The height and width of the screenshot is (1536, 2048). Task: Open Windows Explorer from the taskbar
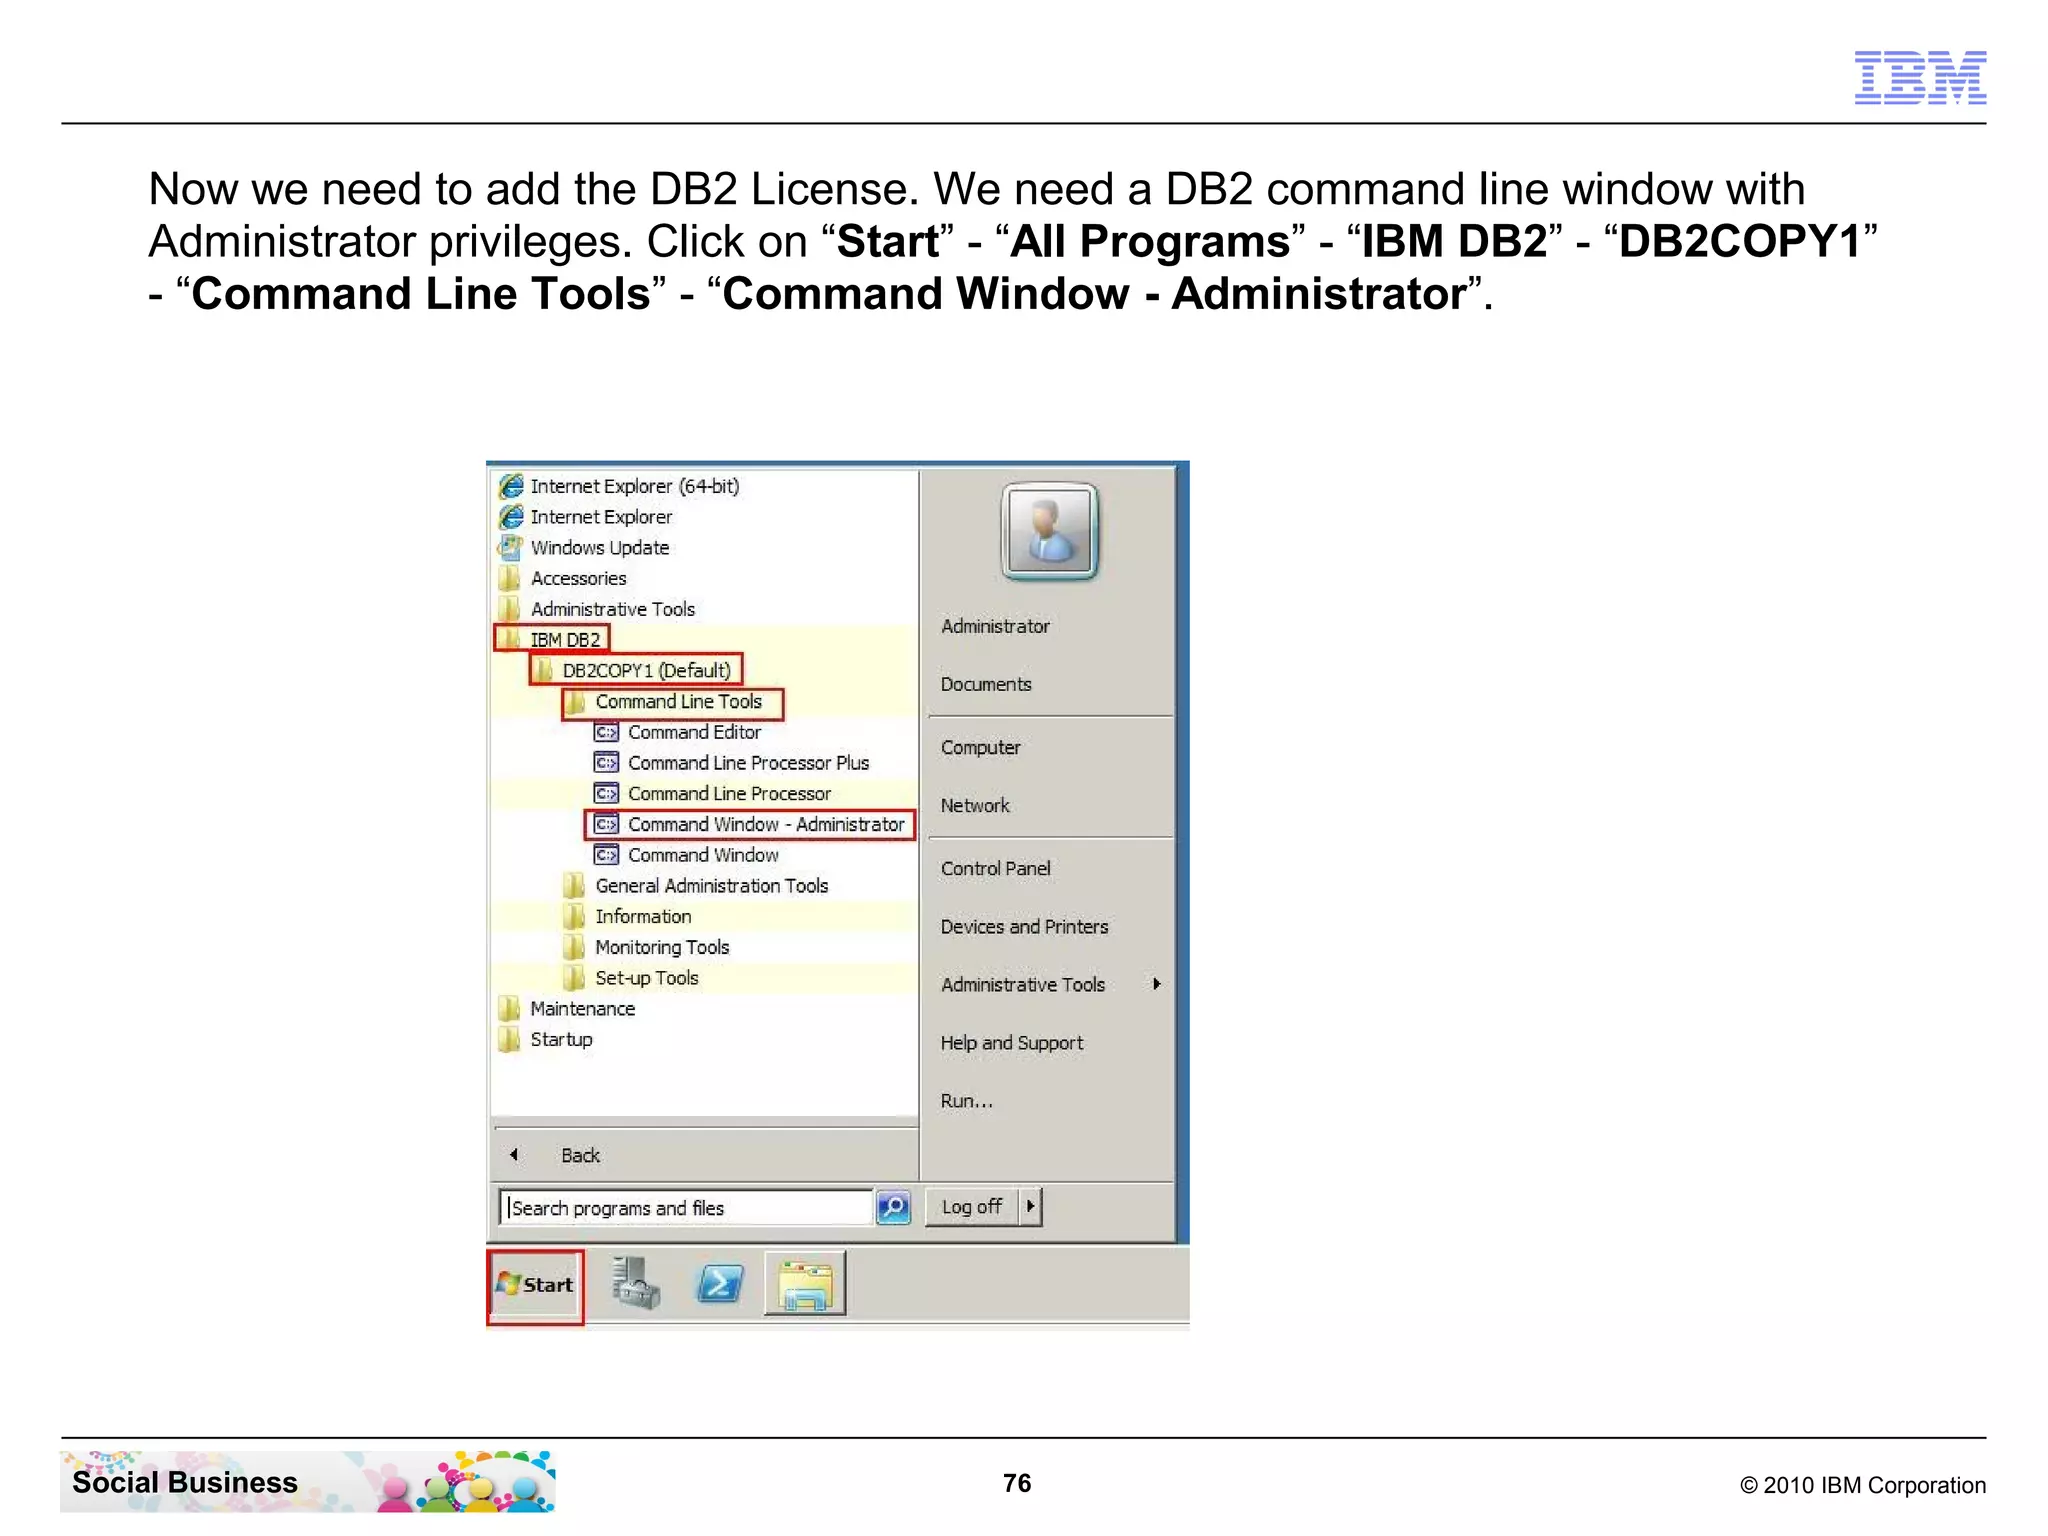[x=805, y=1283]
